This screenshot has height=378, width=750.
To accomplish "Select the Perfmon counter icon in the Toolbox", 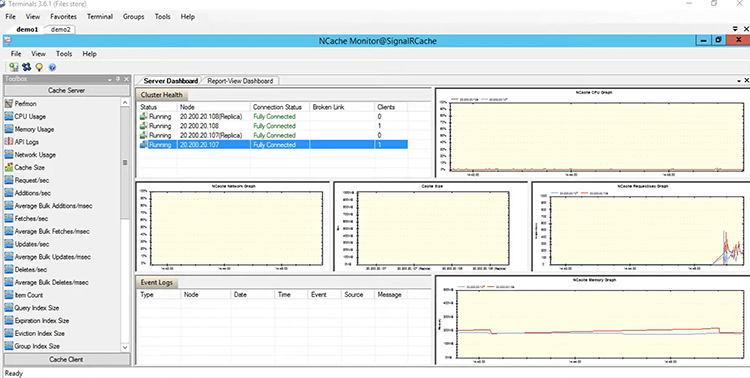I will point(9,103).
